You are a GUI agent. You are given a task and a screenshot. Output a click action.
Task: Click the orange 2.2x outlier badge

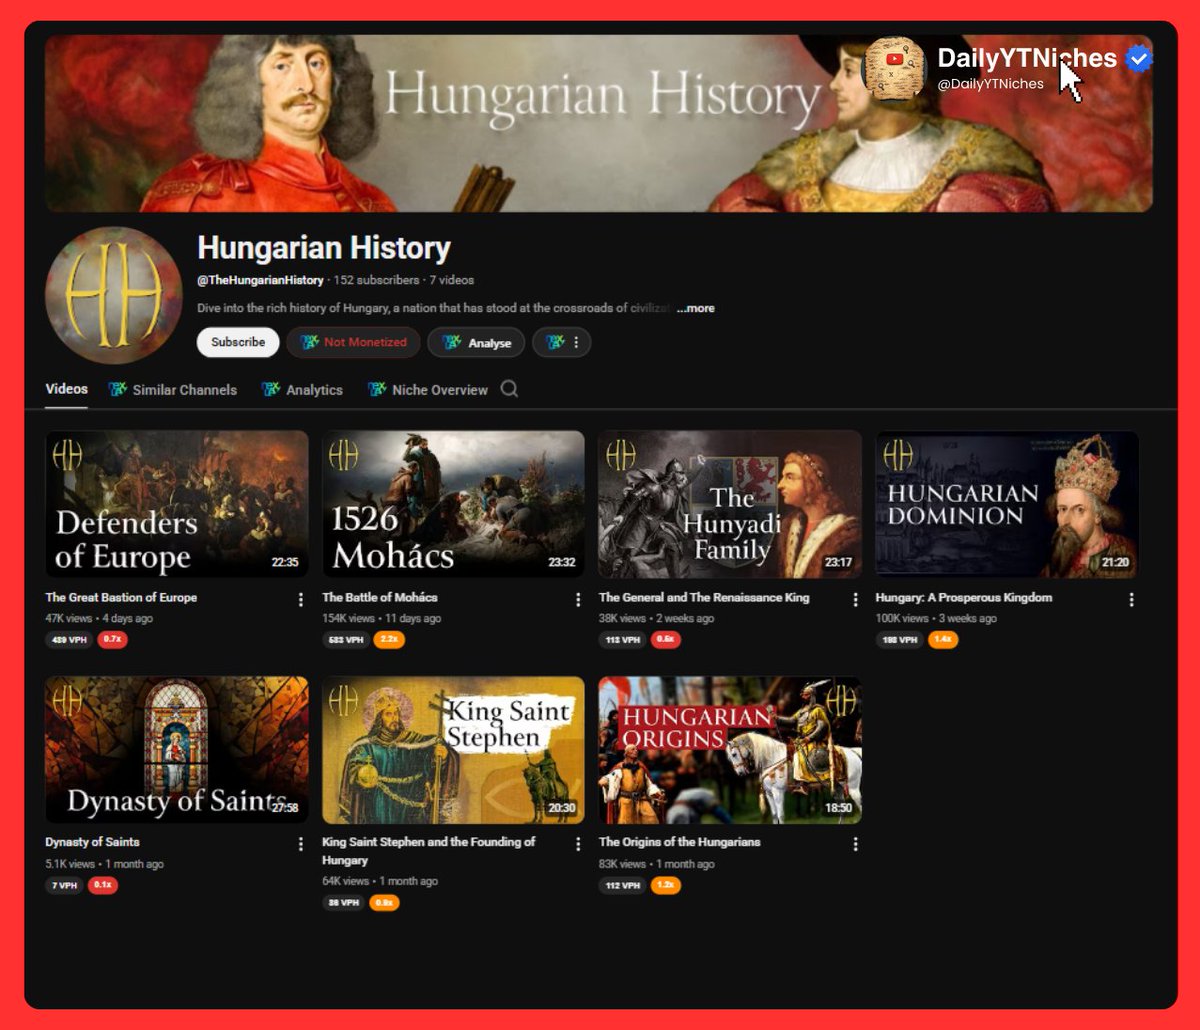pos(389,640)
